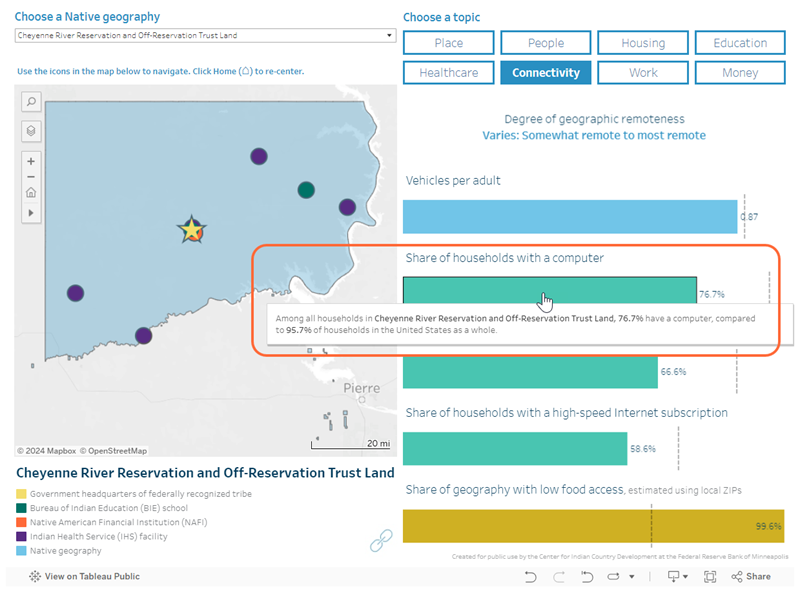
Task: Select the Healthcare topic
Action: [448, 72]
